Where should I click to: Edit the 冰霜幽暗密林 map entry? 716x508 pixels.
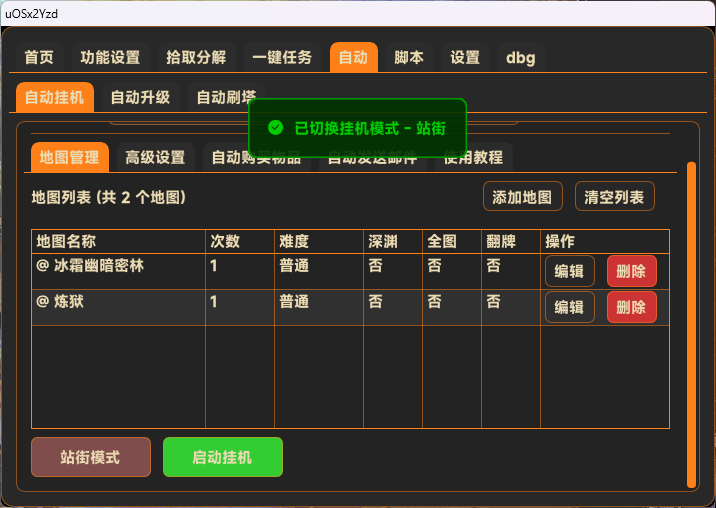pyautogui.click(x=569, y=271)
